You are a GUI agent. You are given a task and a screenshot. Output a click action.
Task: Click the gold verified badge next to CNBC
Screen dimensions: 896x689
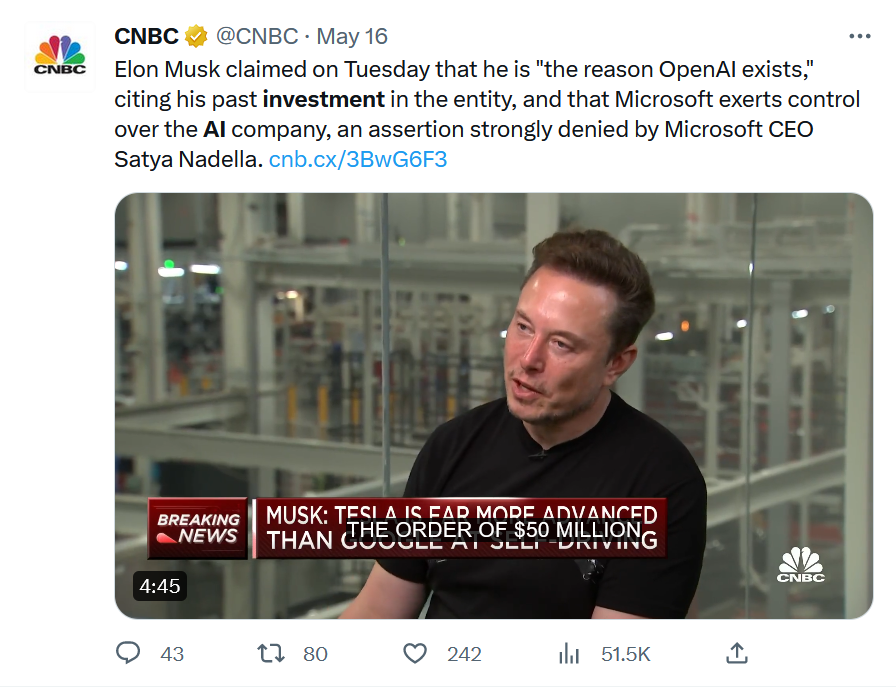point(196,36)
